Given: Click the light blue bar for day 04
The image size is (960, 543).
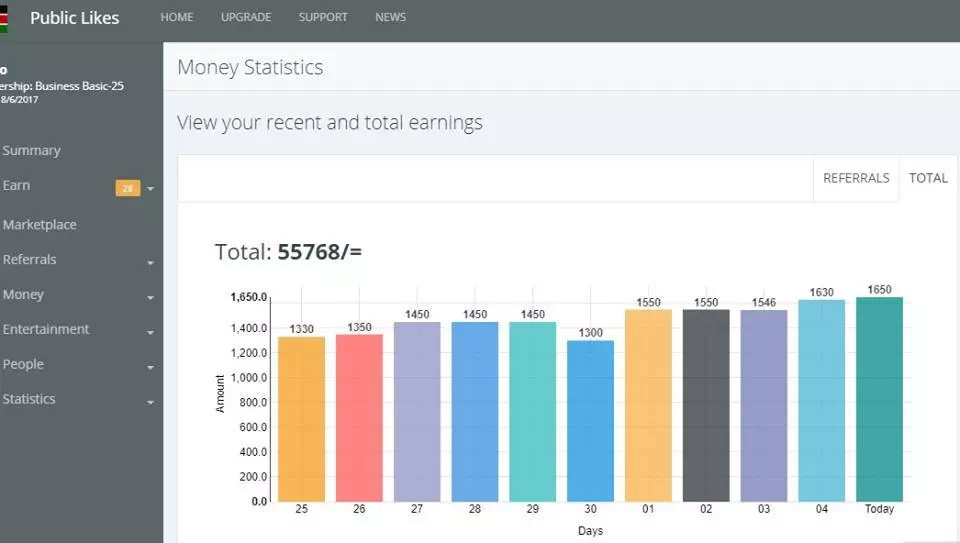Looking at the screenshot, I should (x=822, y=400).
